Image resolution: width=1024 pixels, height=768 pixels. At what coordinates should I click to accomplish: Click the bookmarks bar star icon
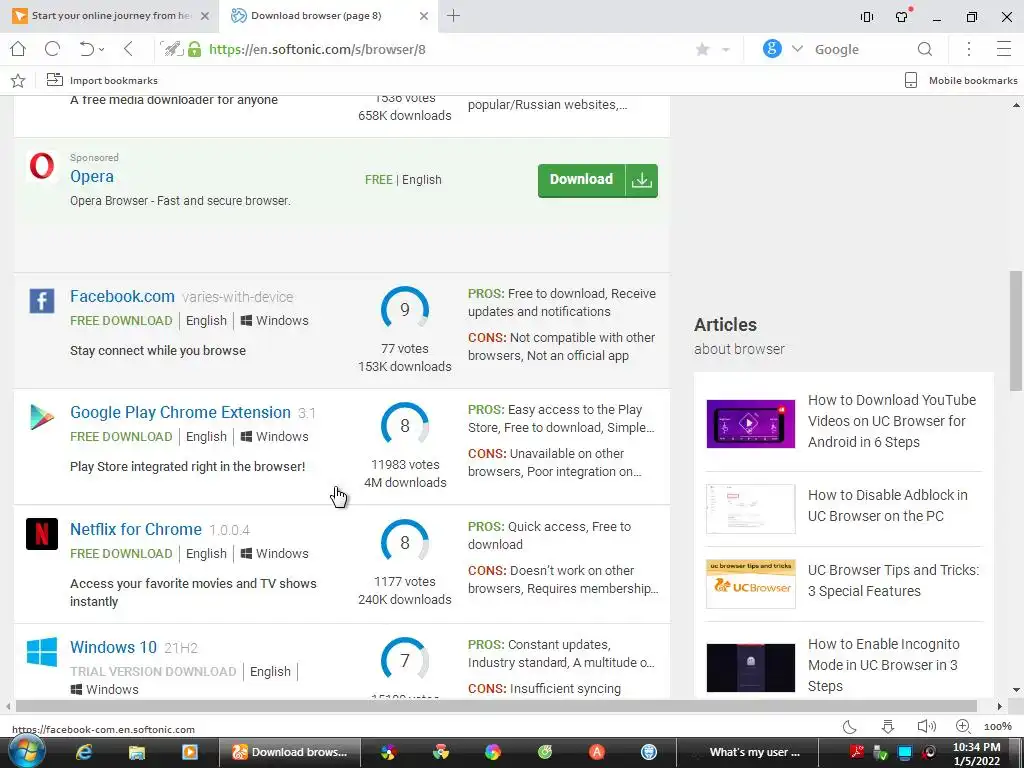pyautogui.click(x=18, y=80)
